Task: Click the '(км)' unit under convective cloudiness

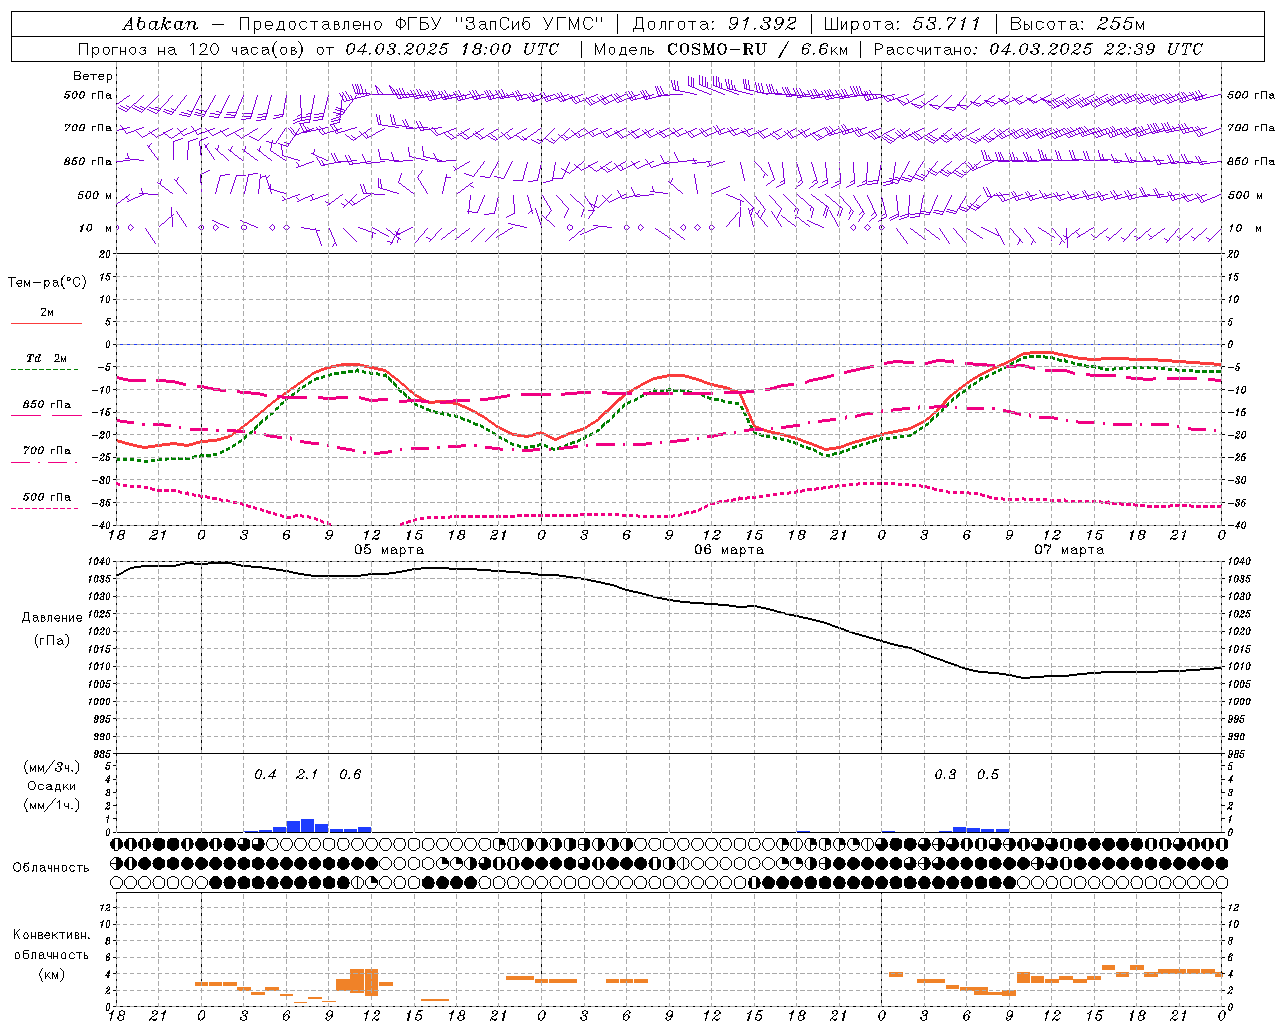Action: (53, 975)
